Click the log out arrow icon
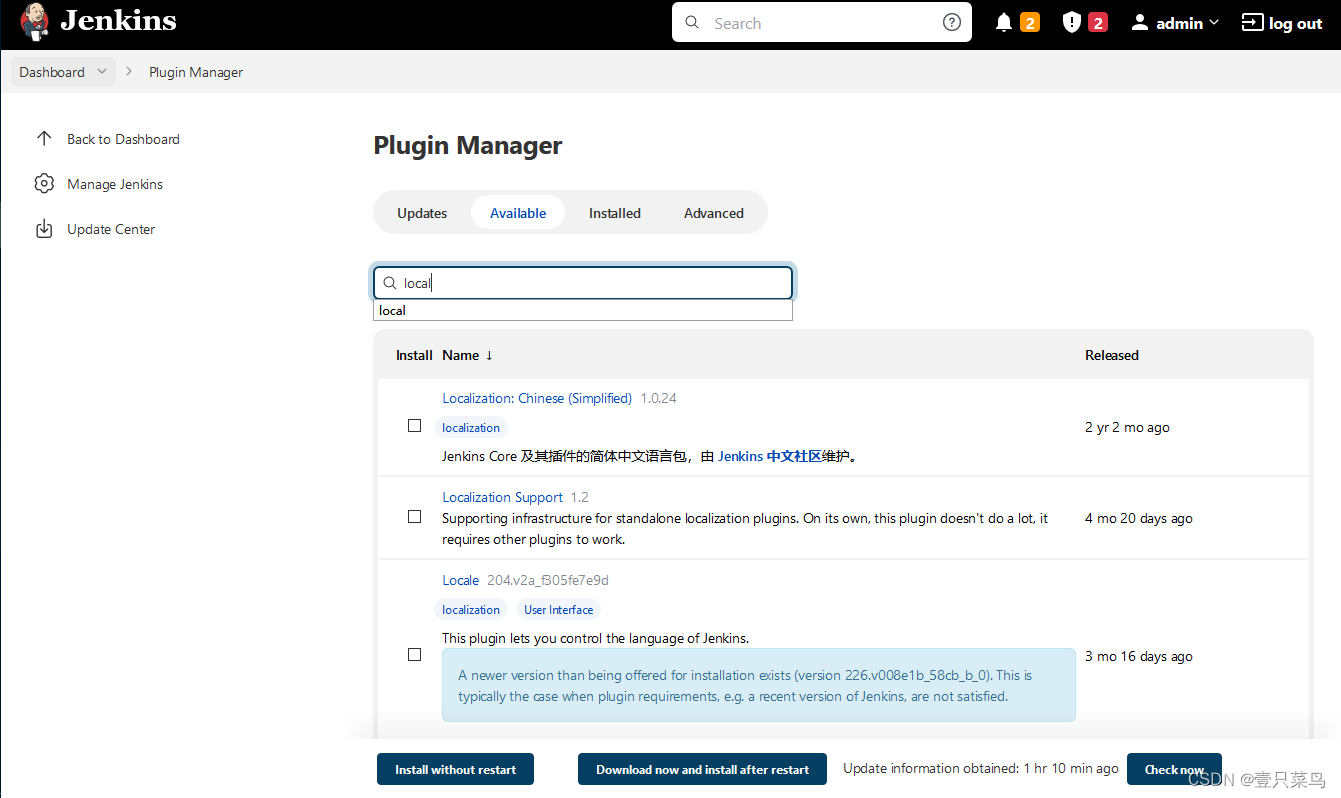The width and height of the screenshot is (1341, 798). pyautogui.click(x=1252, y=22)
